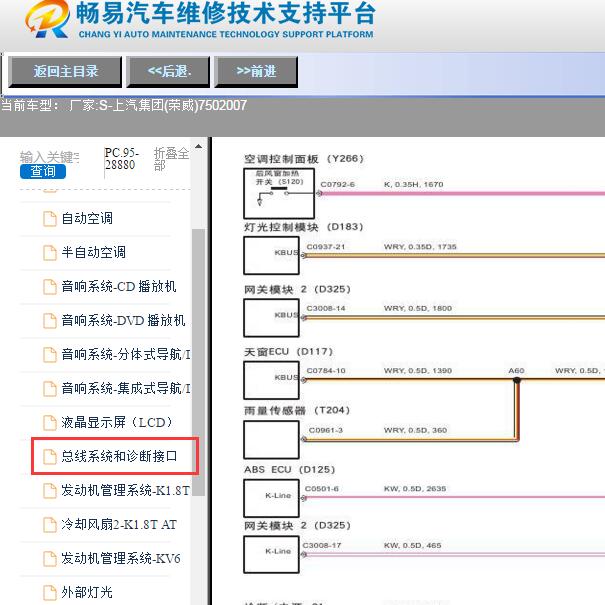Click the 返回主目录 button
The image size is (605, 605).
point(65,72)
